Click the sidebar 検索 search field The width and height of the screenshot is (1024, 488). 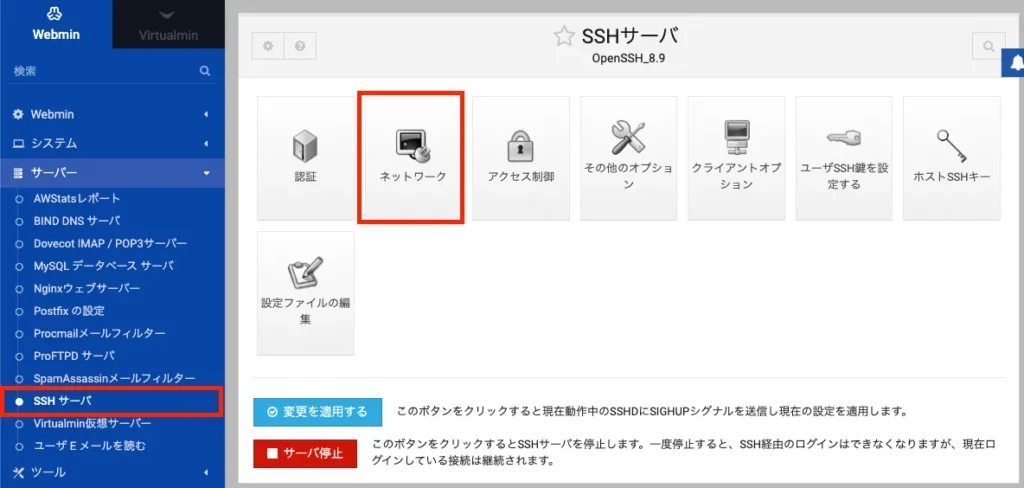(x=100, y=72)
